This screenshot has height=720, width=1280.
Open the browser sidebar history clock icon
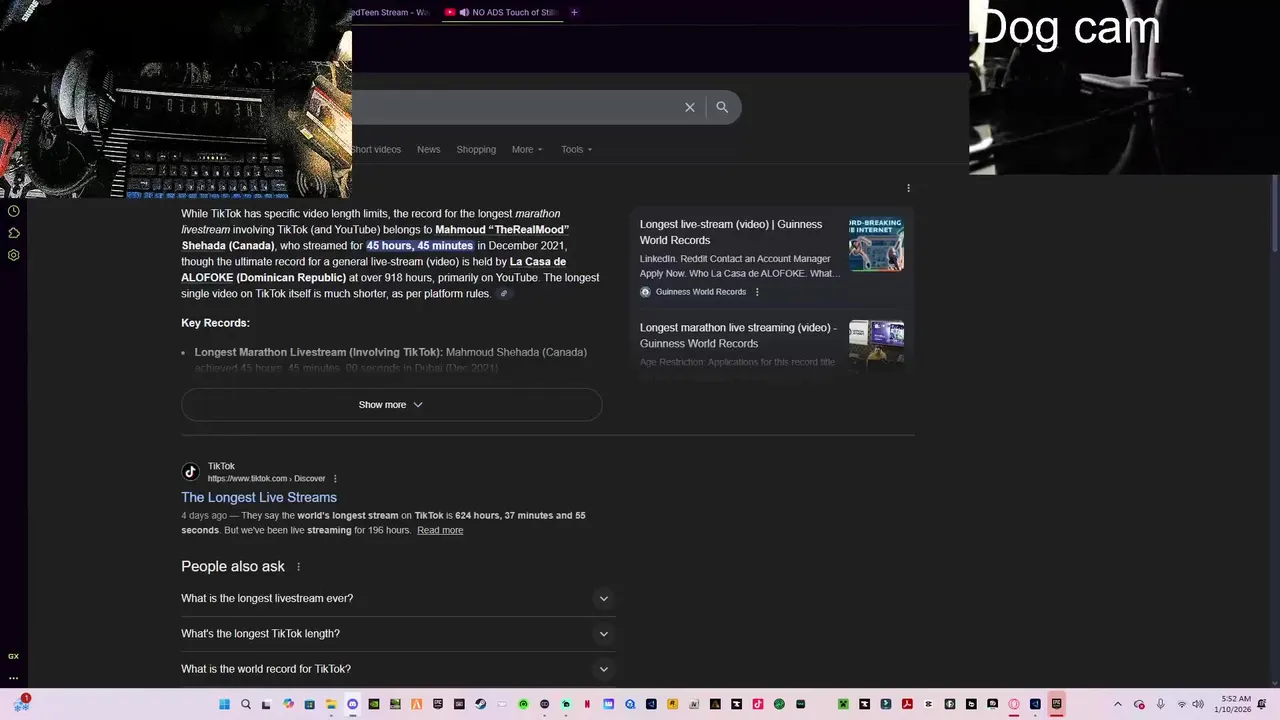14,211
